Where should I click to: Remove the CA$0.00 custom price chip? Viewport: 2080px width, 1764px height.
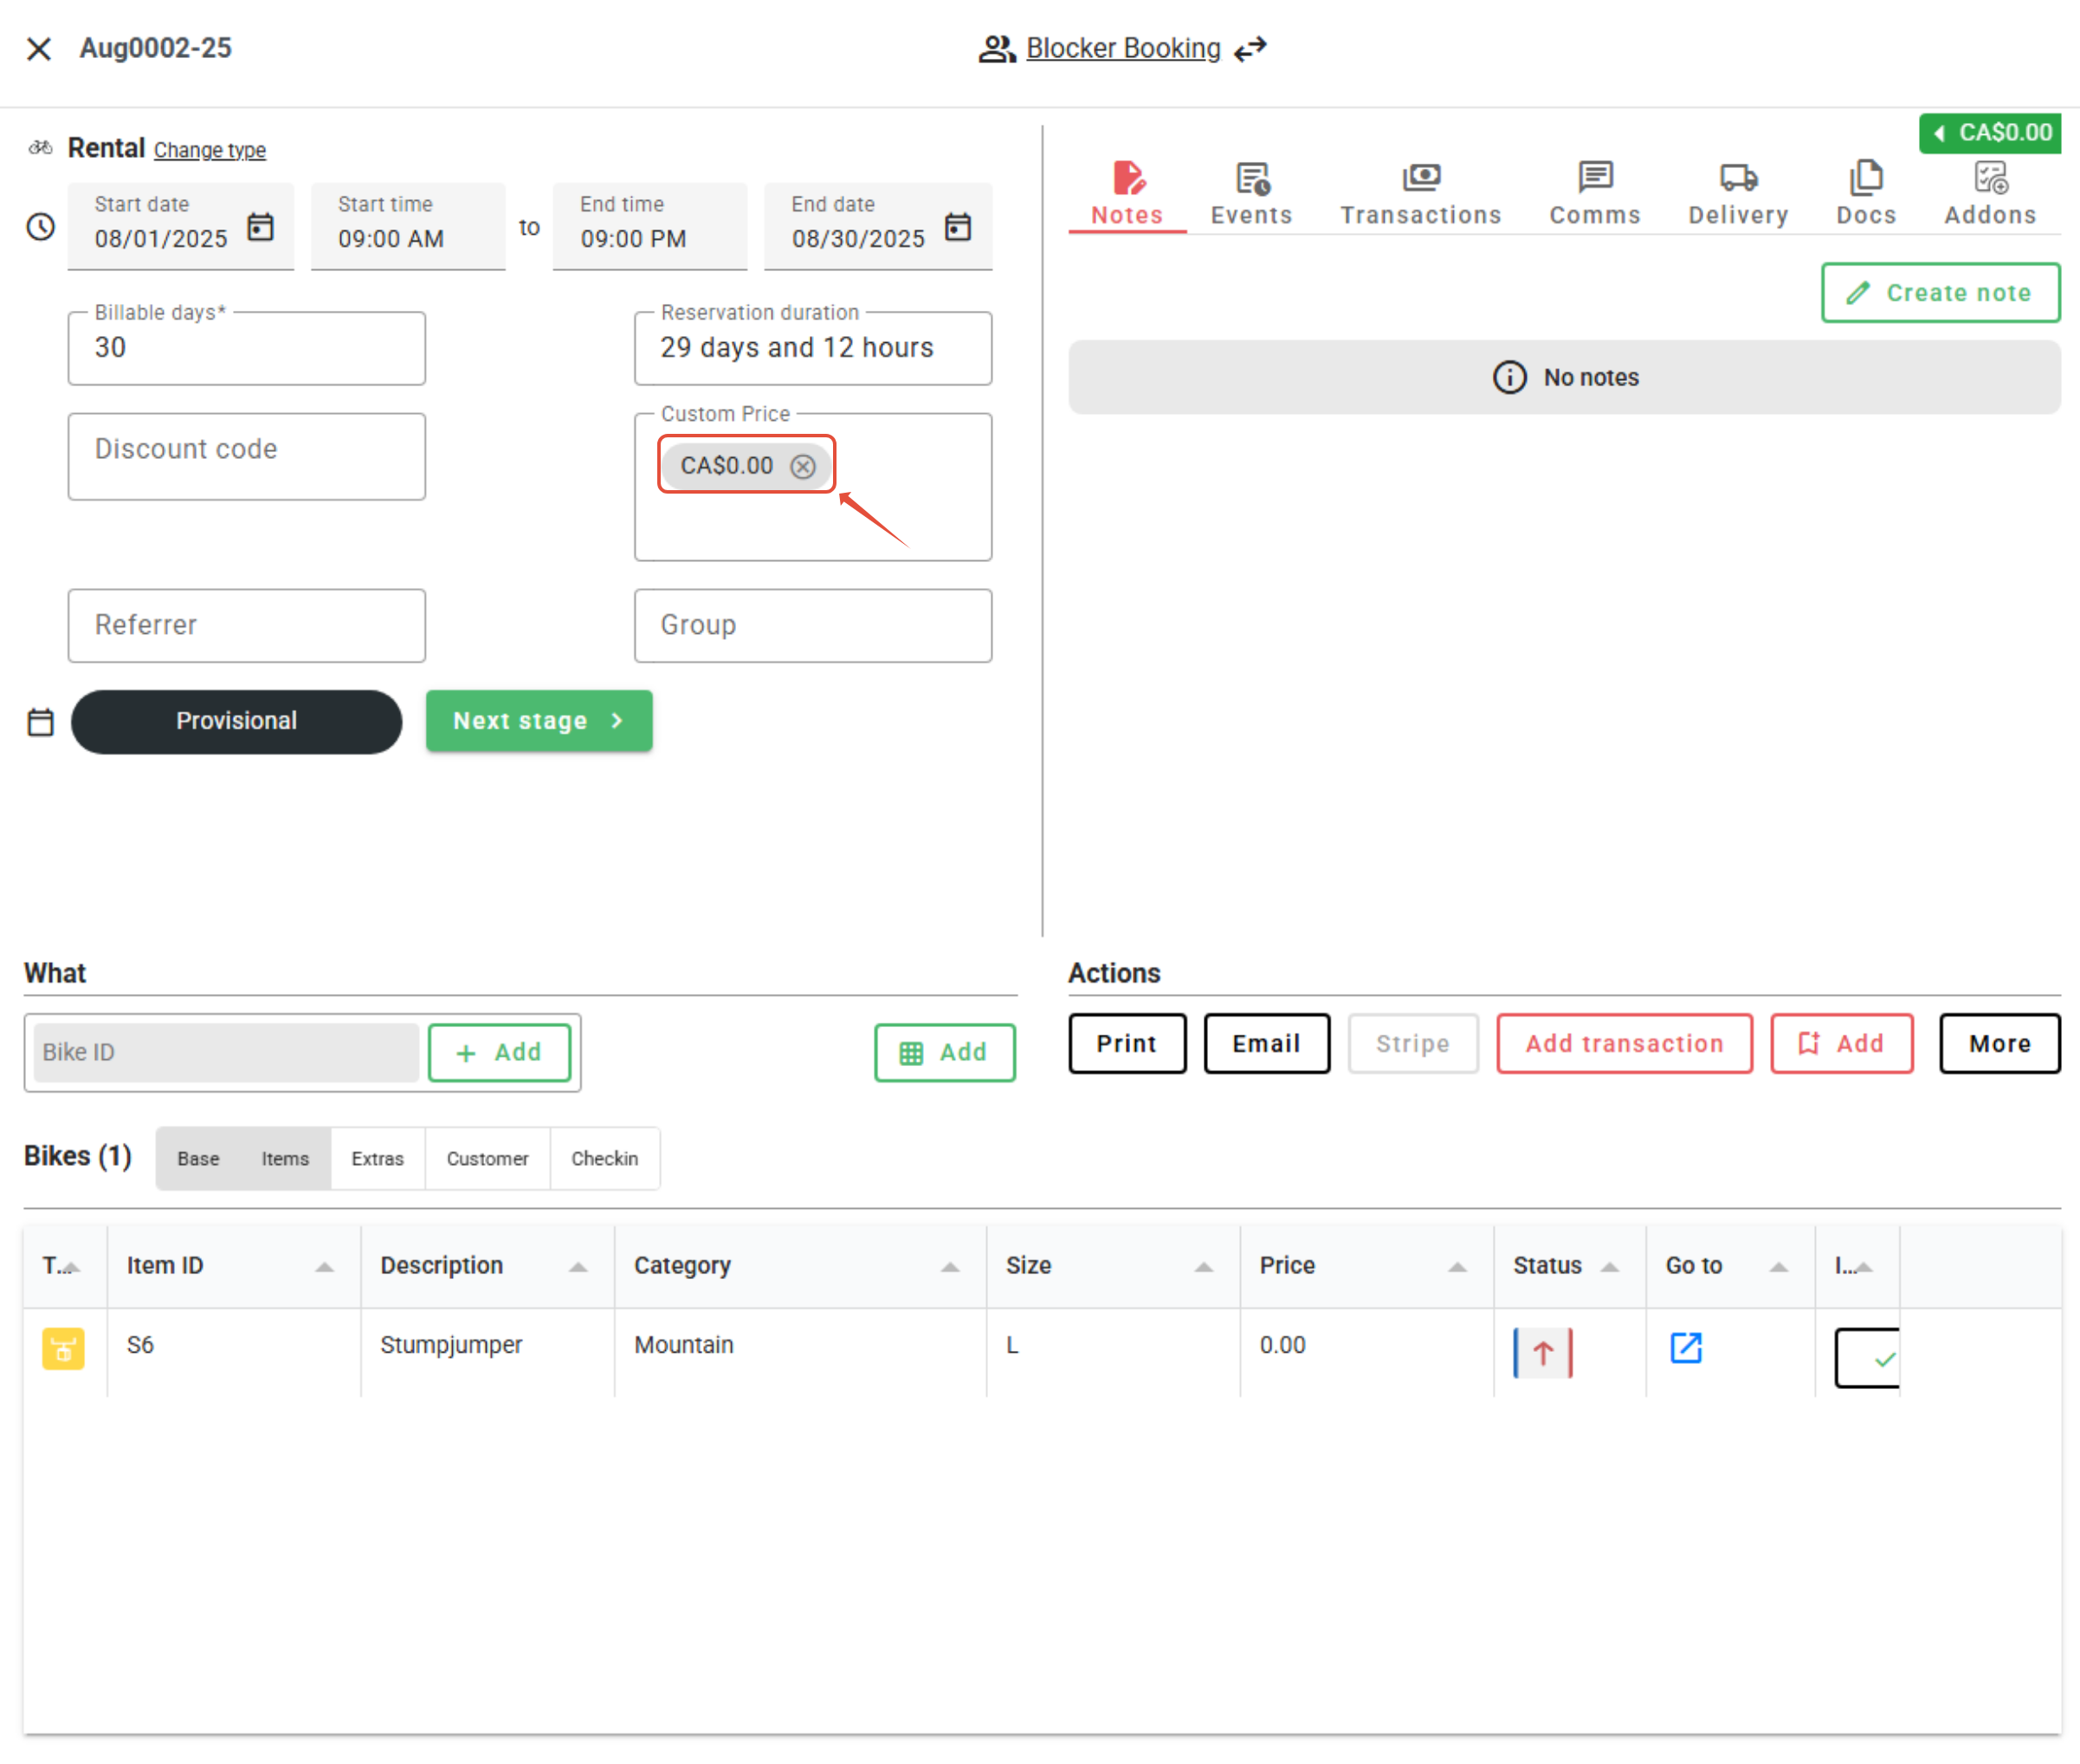tap(803, 466)
